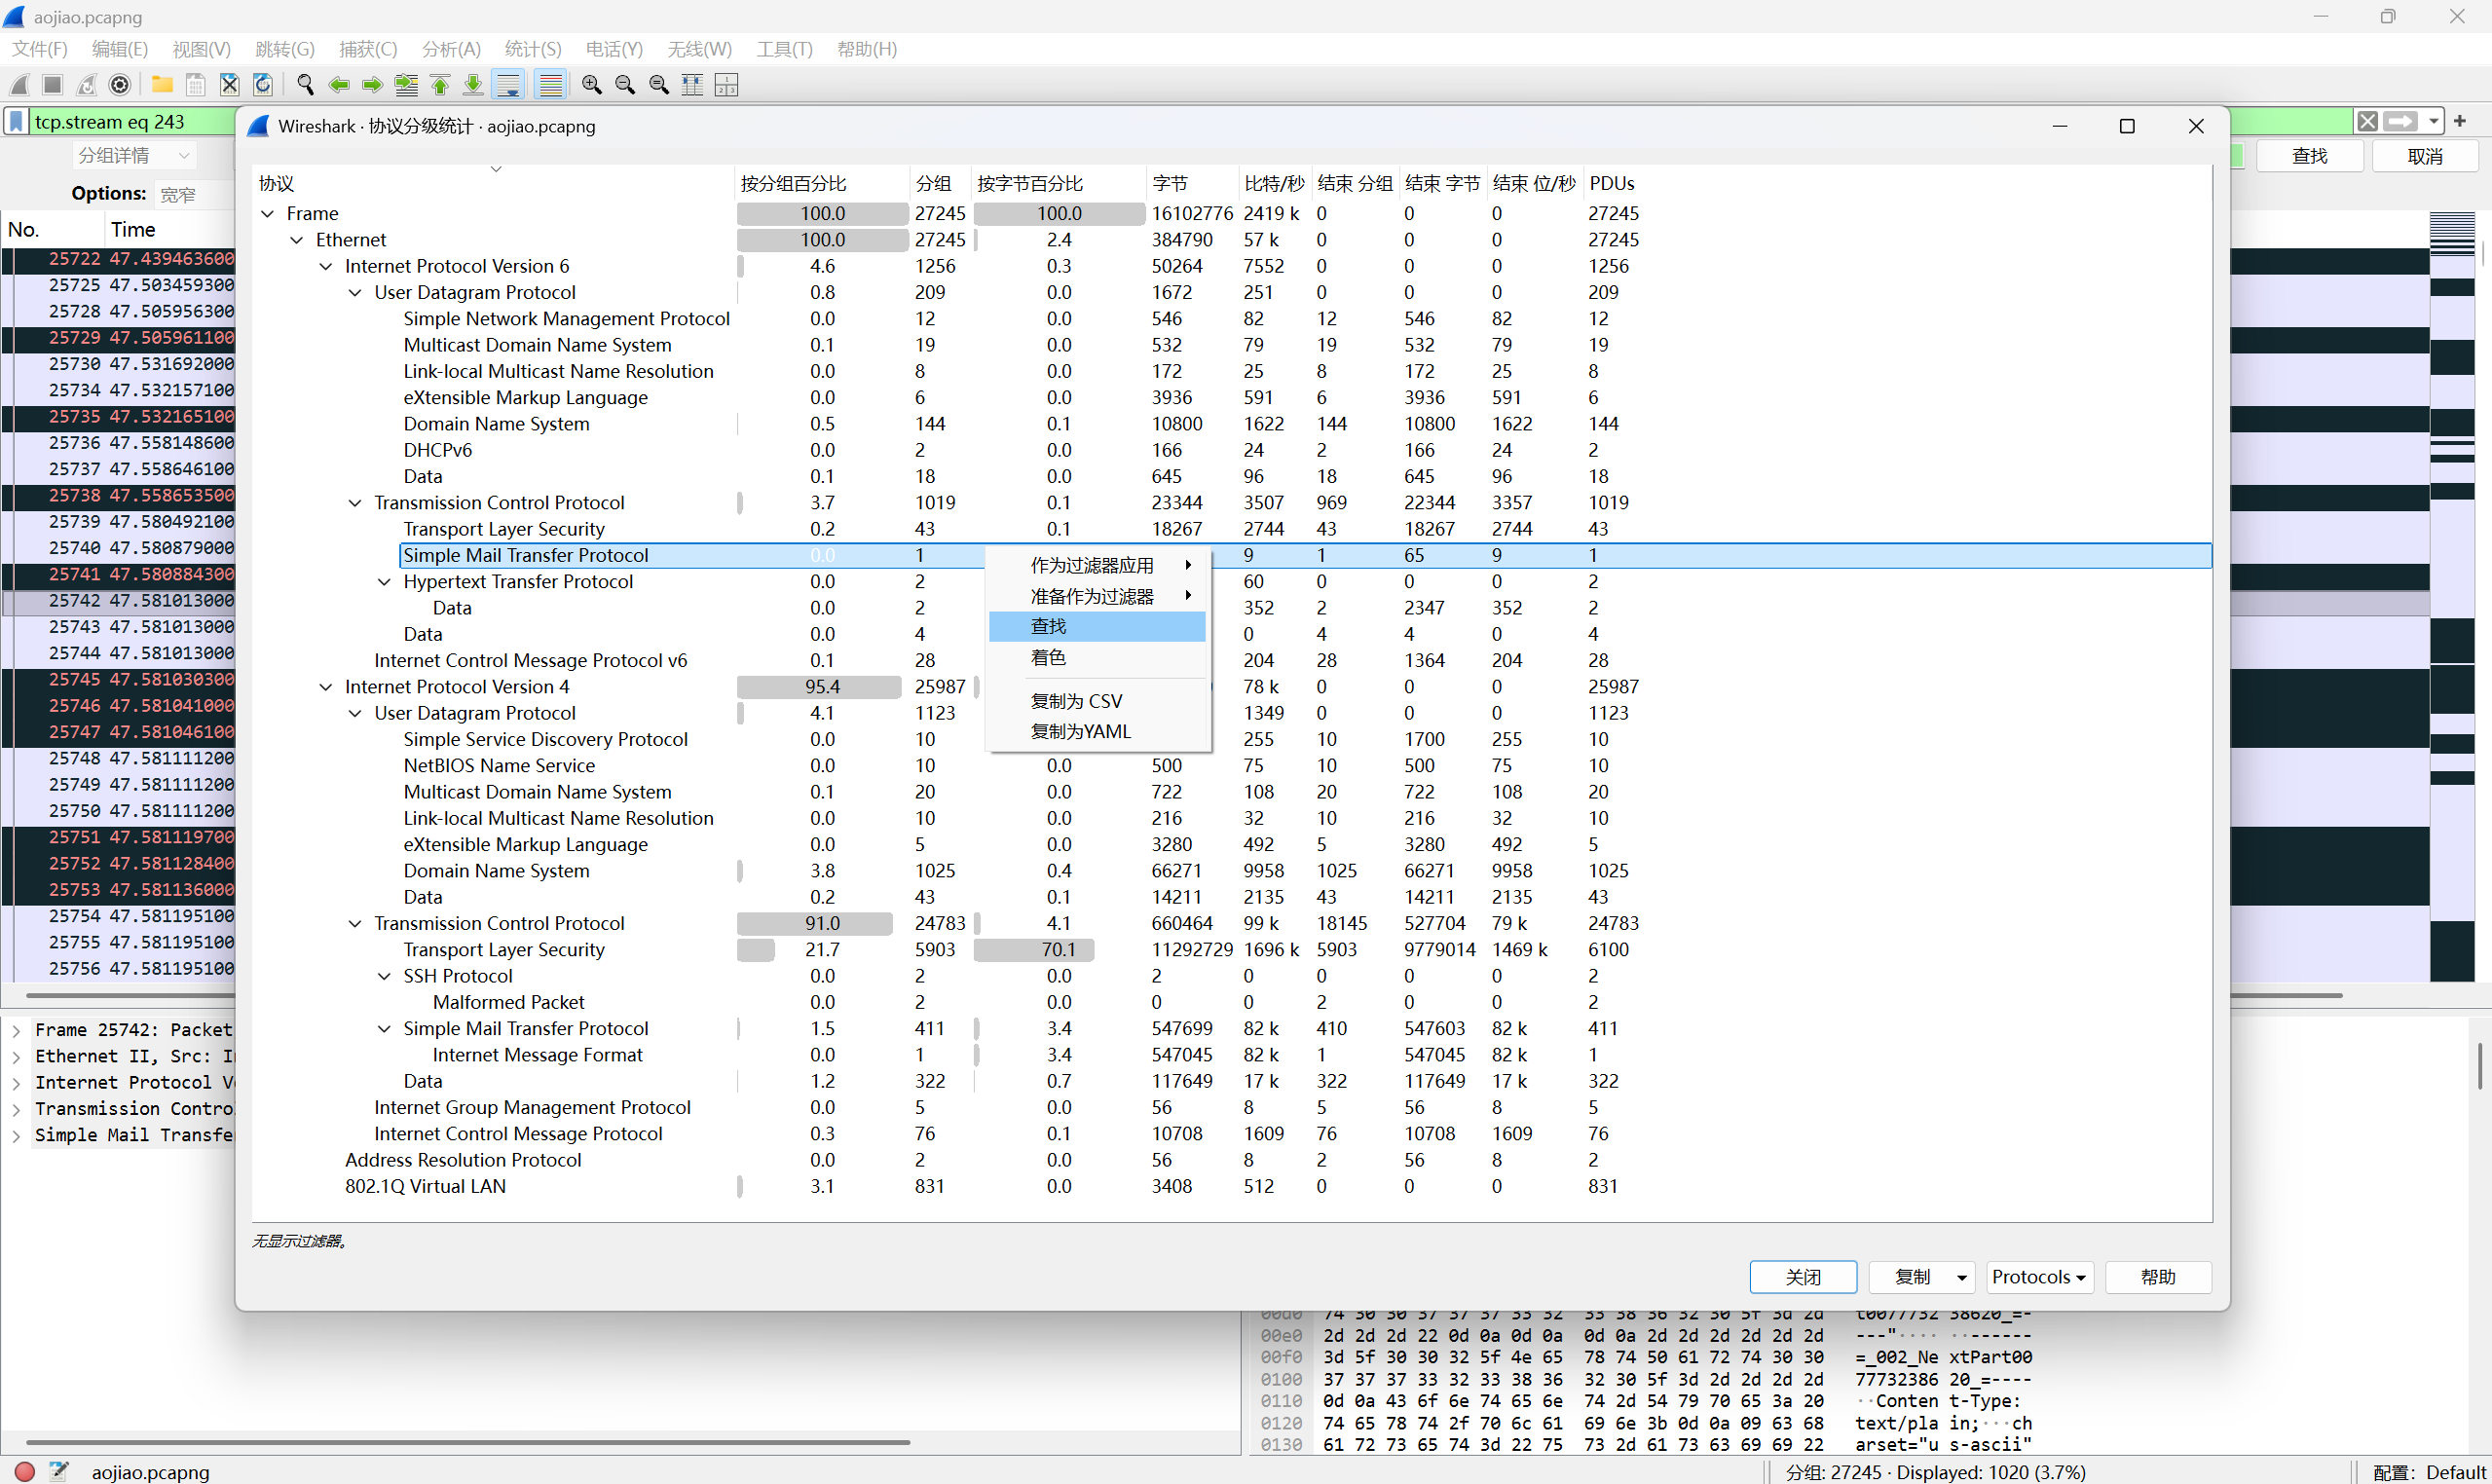The image size is (2492, 1484).
Task: Click the go to first packet icon
Action: pos(440,85)
